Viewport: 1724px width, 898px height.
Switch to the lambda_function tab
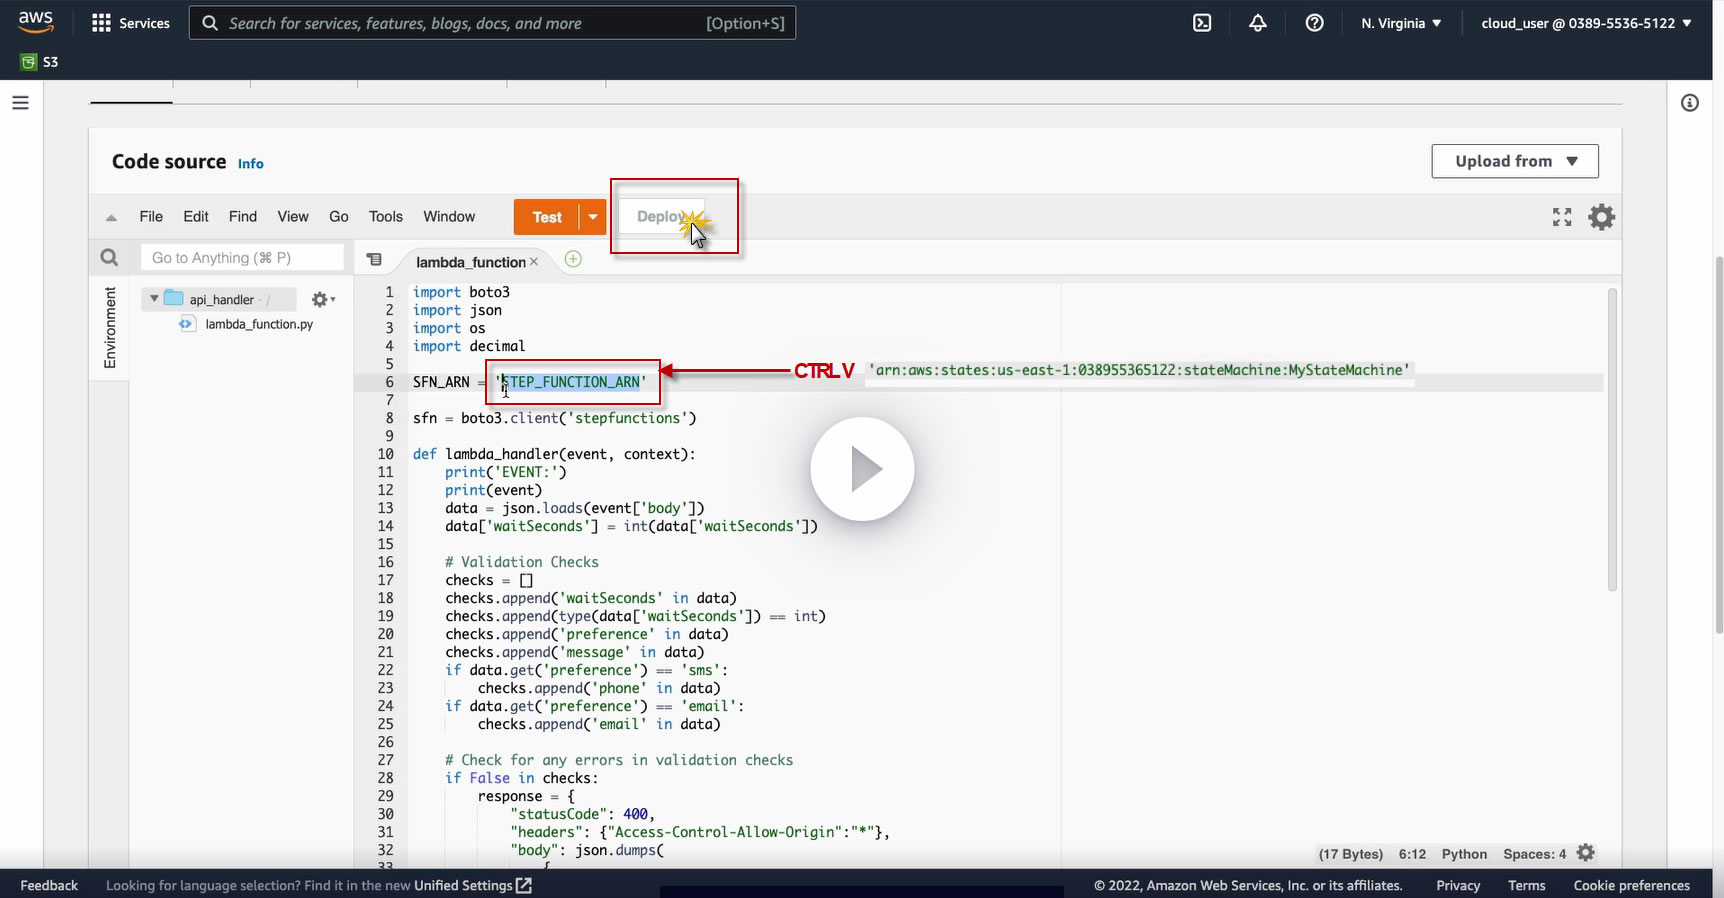tap(470, 262)
